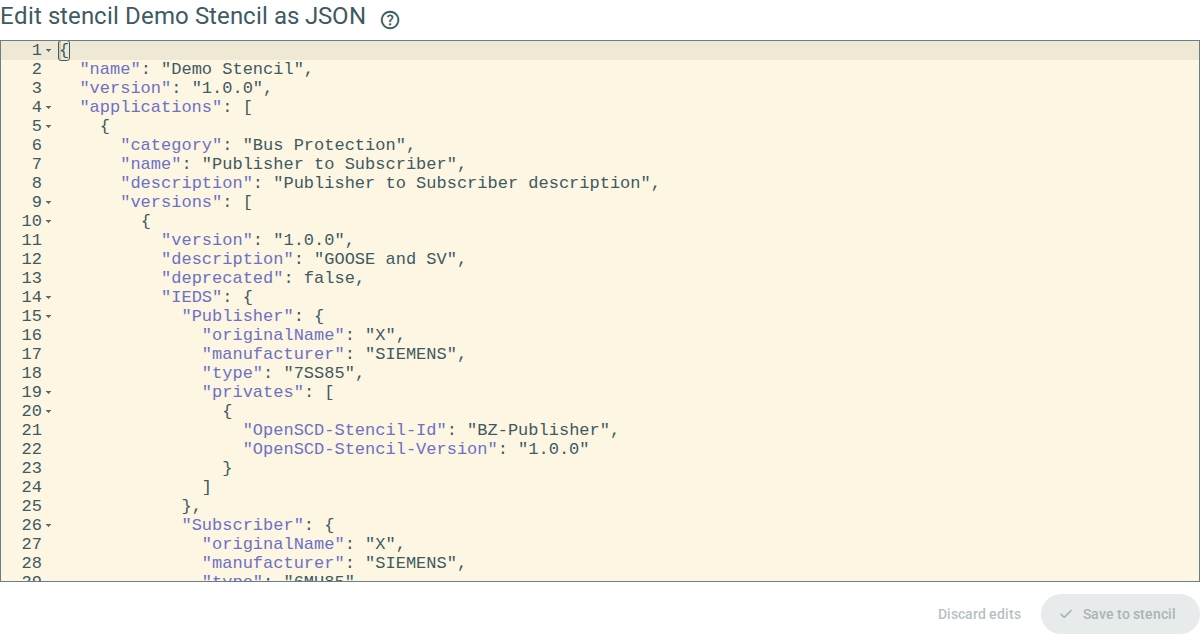Click the "SIEMENS" manufacturer value on line 28
This screenshot has height=634, width=1200.
pyautogui.click(x=410, y=563)
